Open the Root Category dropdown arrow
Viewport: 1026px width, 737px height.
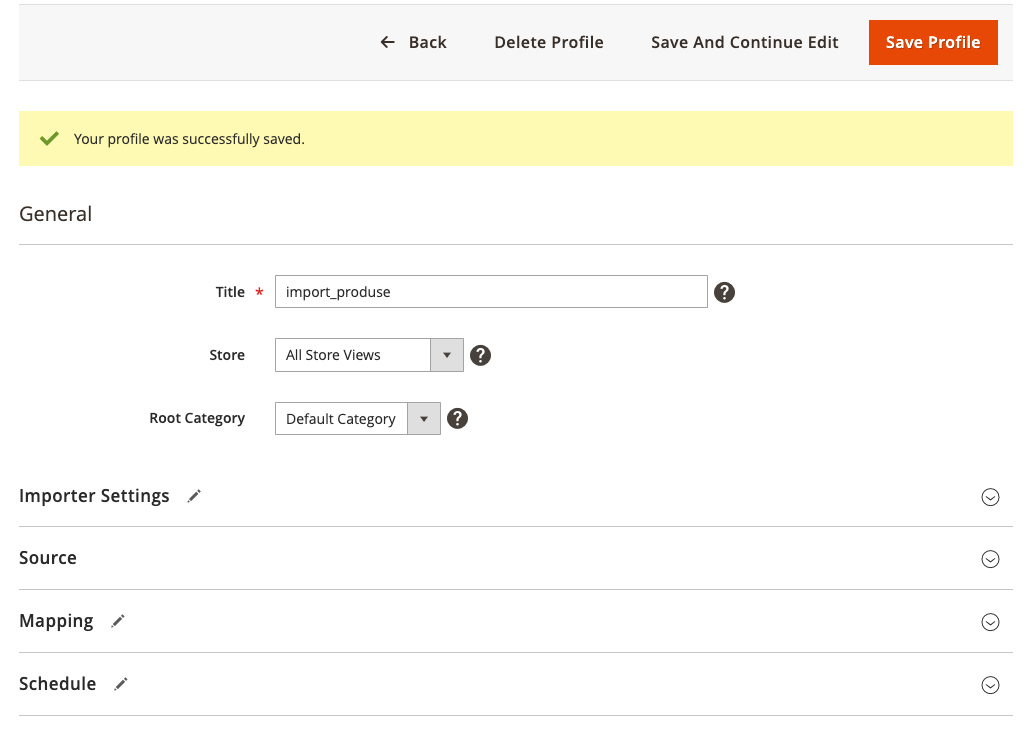[424, 419]
